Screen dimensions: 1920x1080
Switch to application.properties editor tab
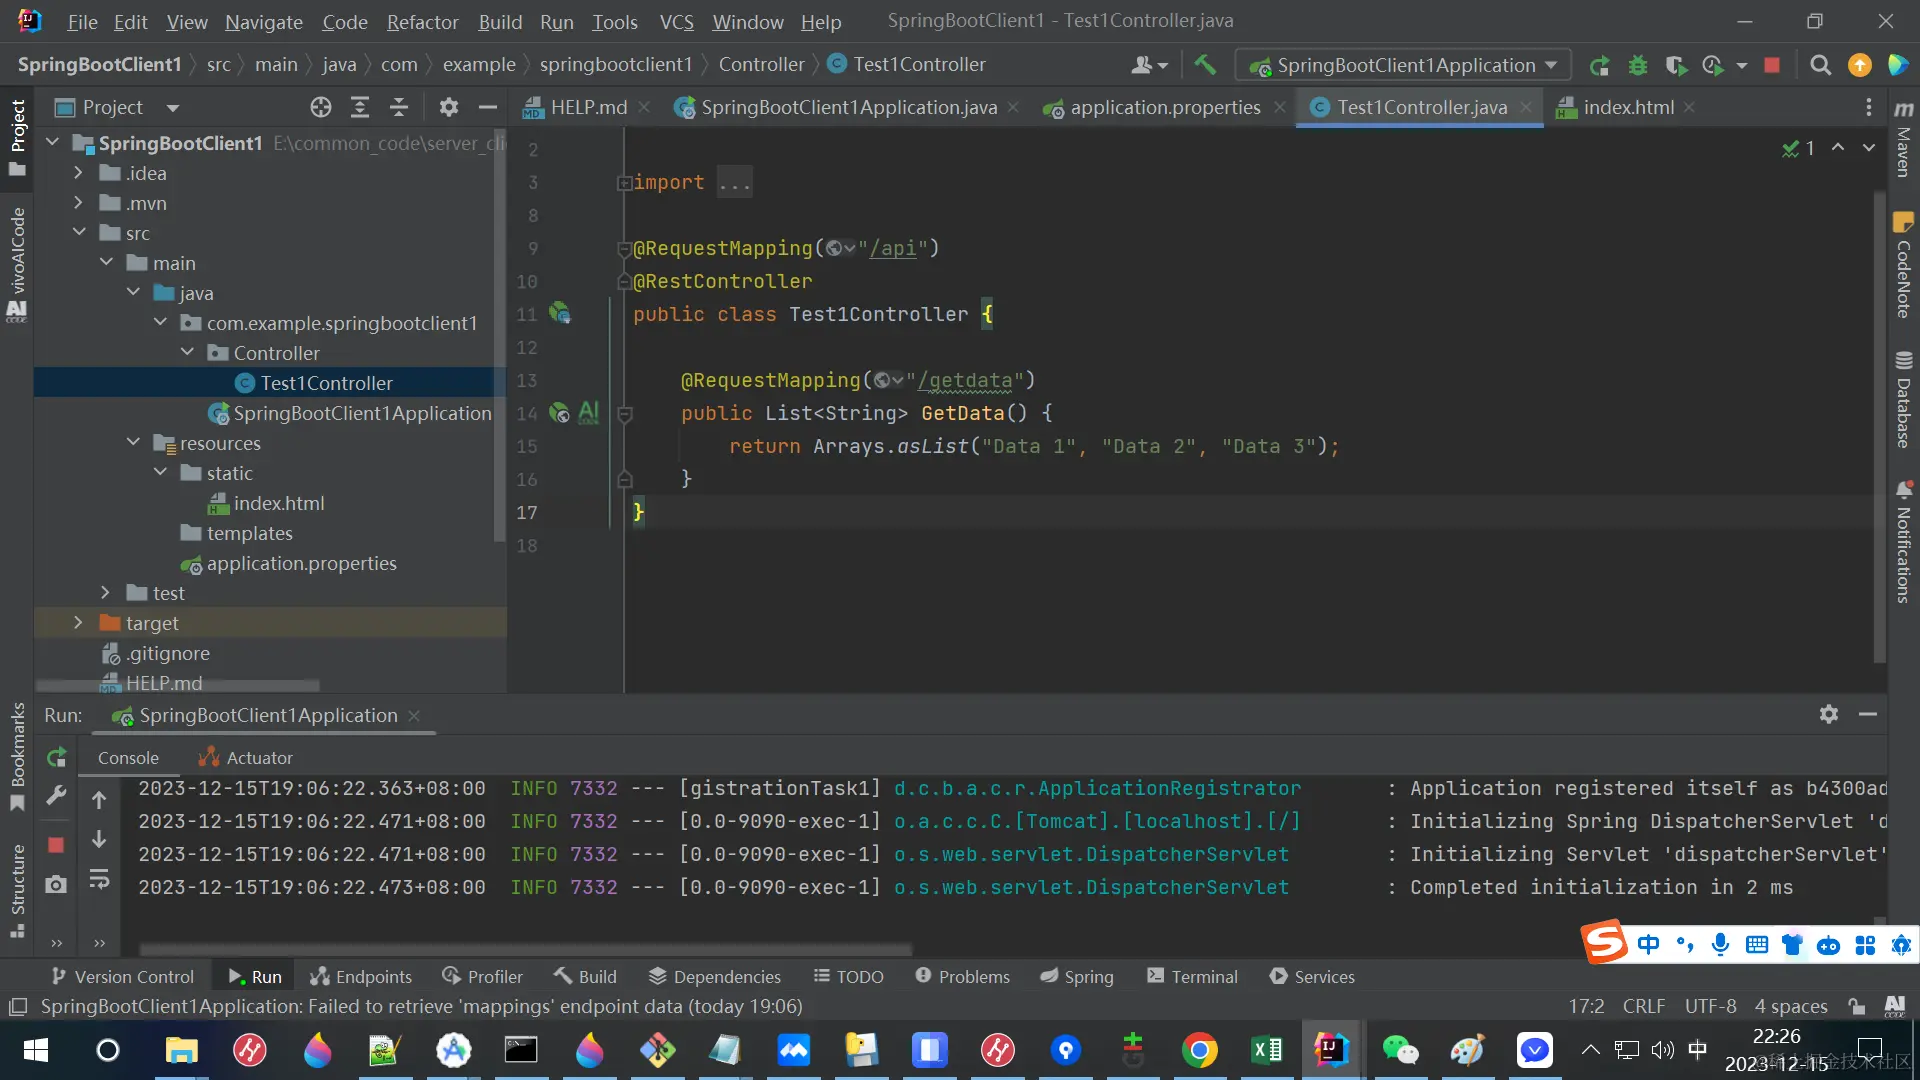point(1164,107)
